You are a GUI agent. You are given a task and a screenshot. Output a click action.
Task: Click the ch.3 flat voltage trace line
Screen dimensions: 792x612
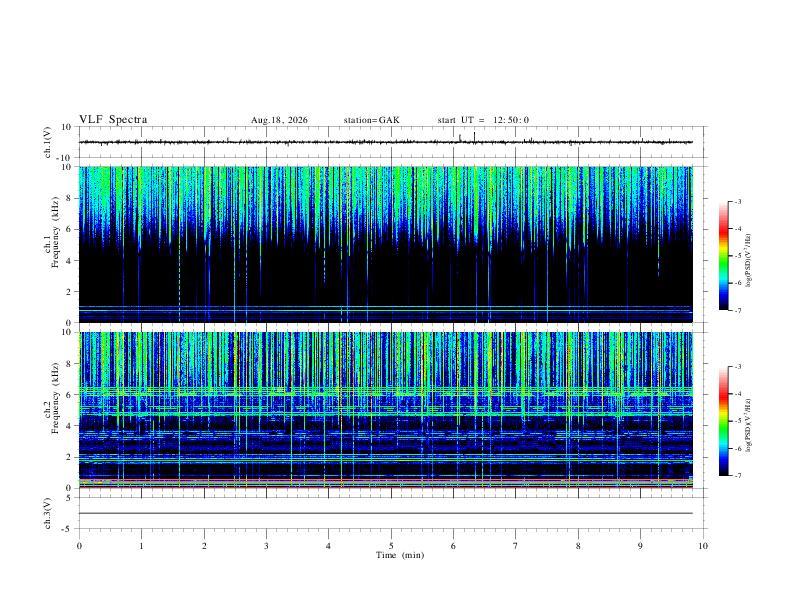click(386, 513)
